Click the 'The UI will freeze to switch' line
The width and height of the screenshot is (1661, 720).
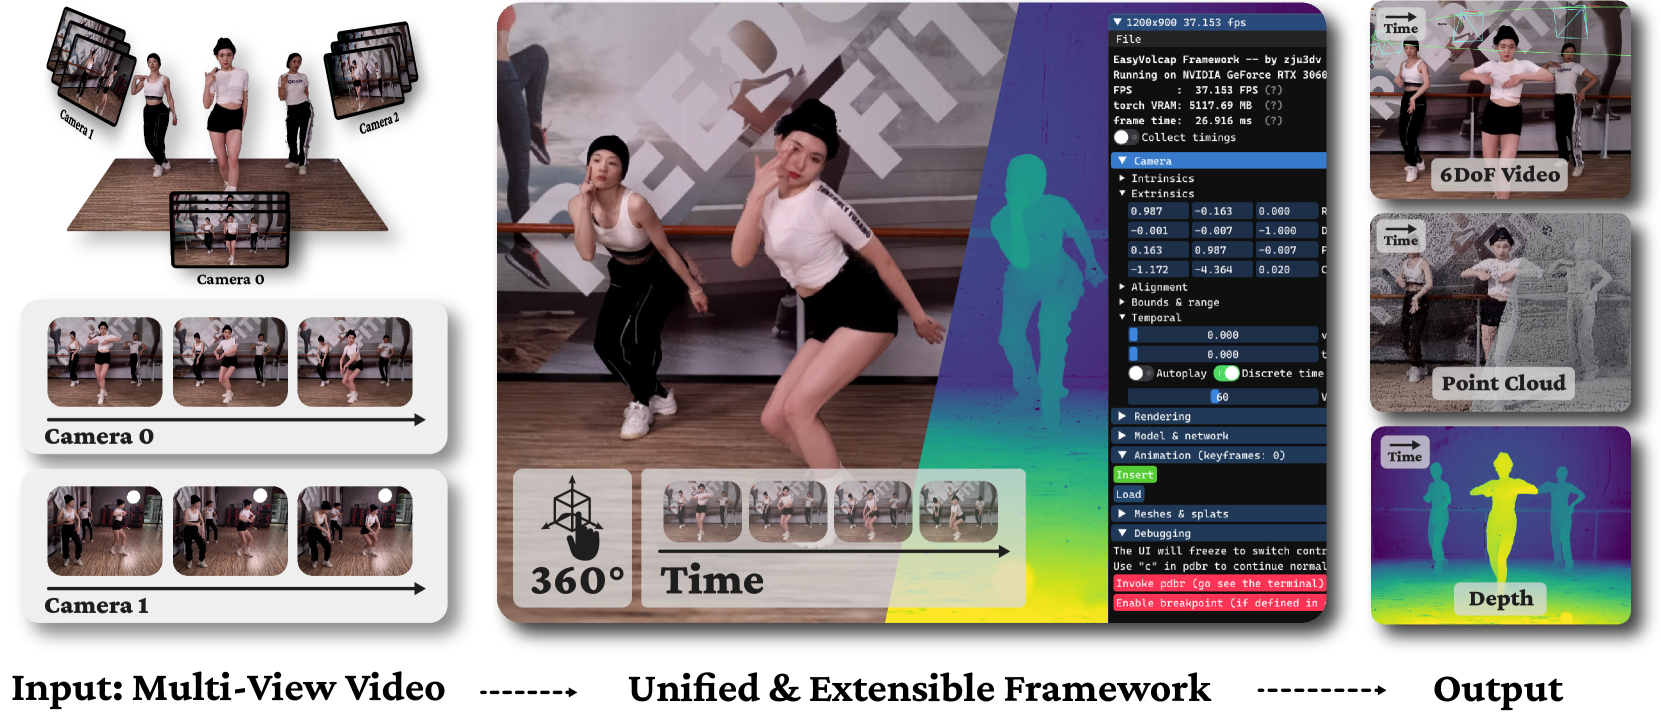click(x=1220, y=551)
